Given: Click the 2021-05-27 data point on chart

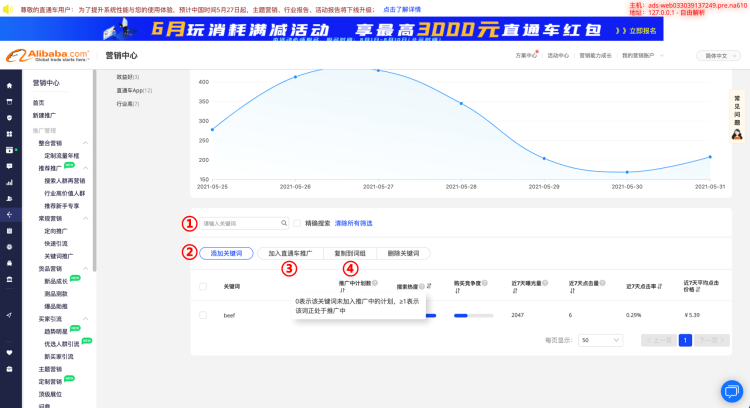Looking at the screenshot, I should pyautogui.click(x=378, y=70).
